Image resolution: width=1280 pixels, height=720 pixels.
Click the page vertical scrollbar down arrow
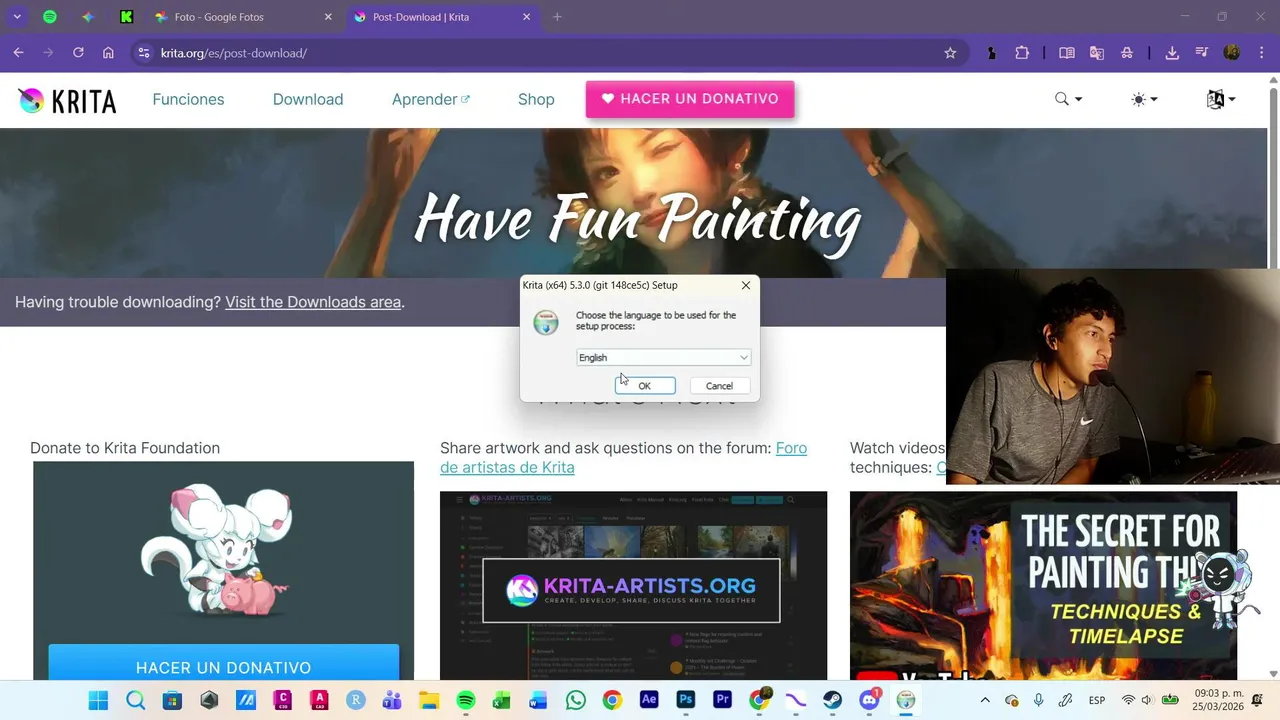coord(1273,674)
